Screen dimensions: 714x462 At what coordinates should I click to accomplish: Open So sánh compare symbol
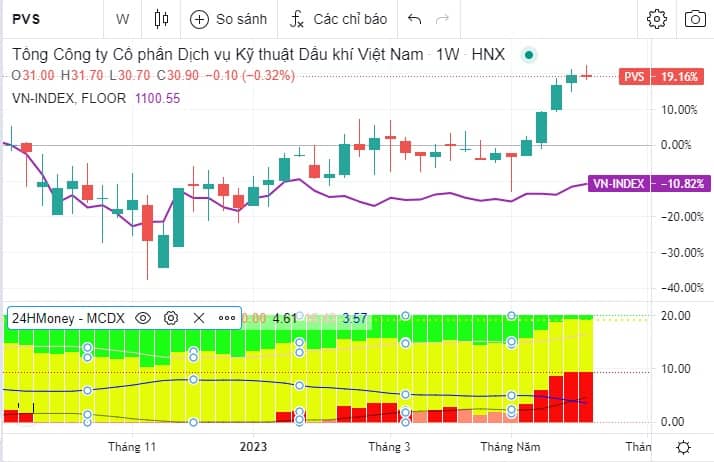click(x=228, y=19)
